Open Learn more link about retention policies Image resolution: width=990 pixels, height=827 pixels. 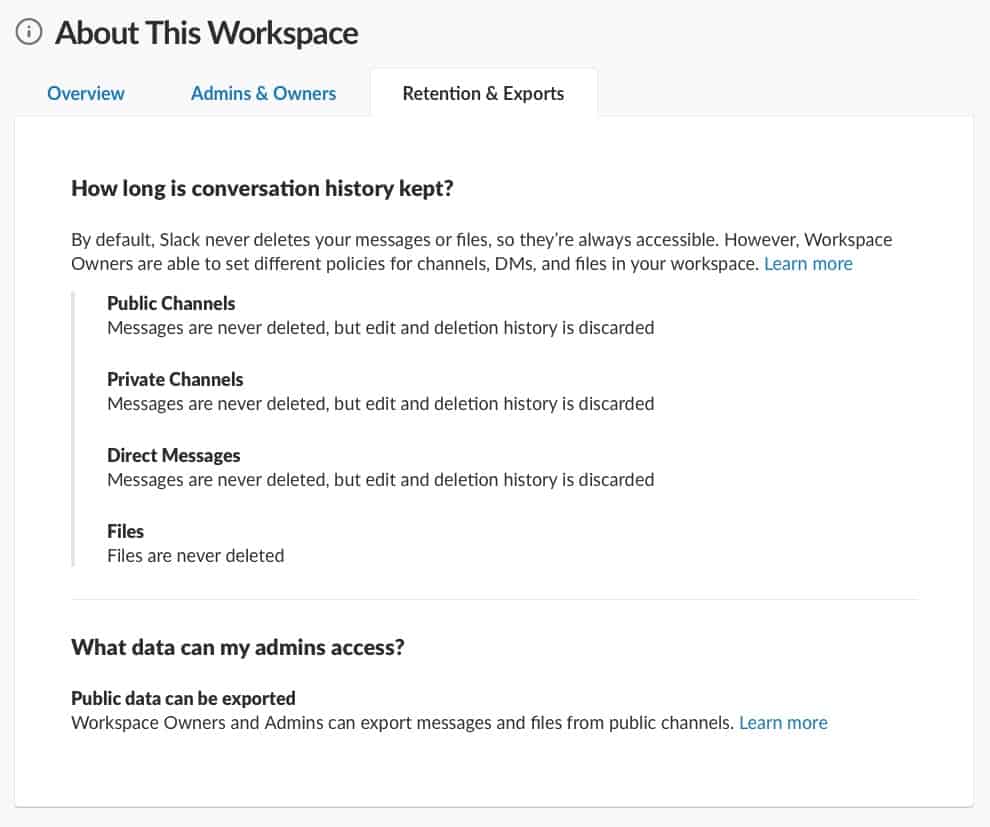point(808,264)
